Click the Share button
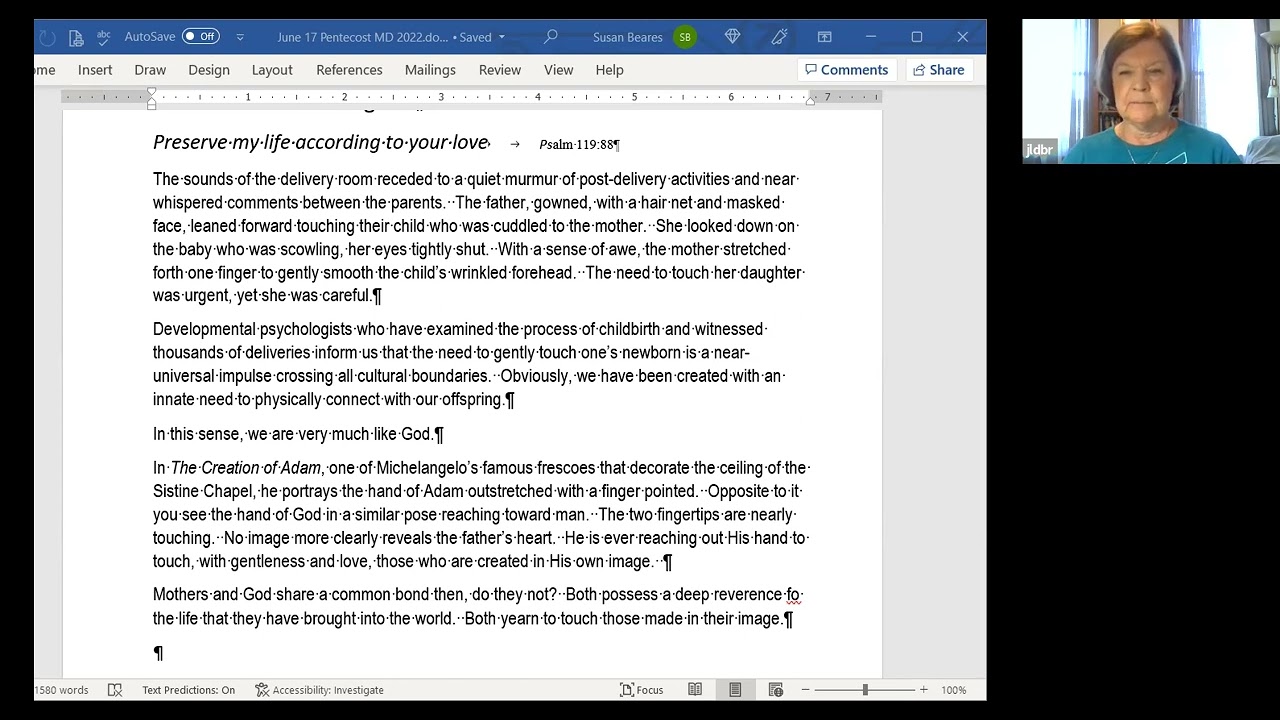The image size is (1280, 720). (939, 70)
